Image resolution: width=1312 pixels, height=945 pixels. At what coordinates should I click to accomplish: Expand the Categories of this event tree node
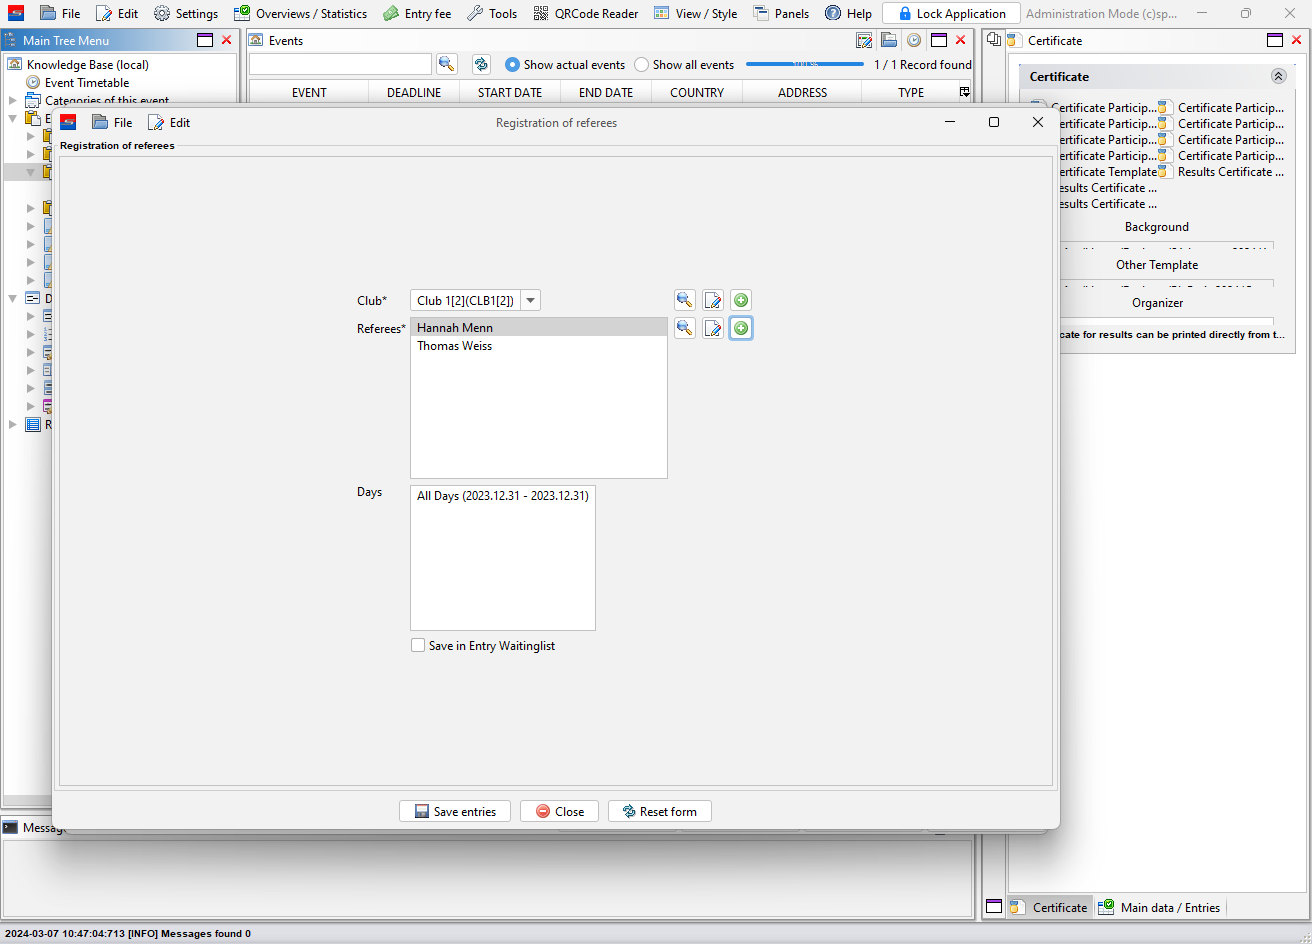pos(13,100)
